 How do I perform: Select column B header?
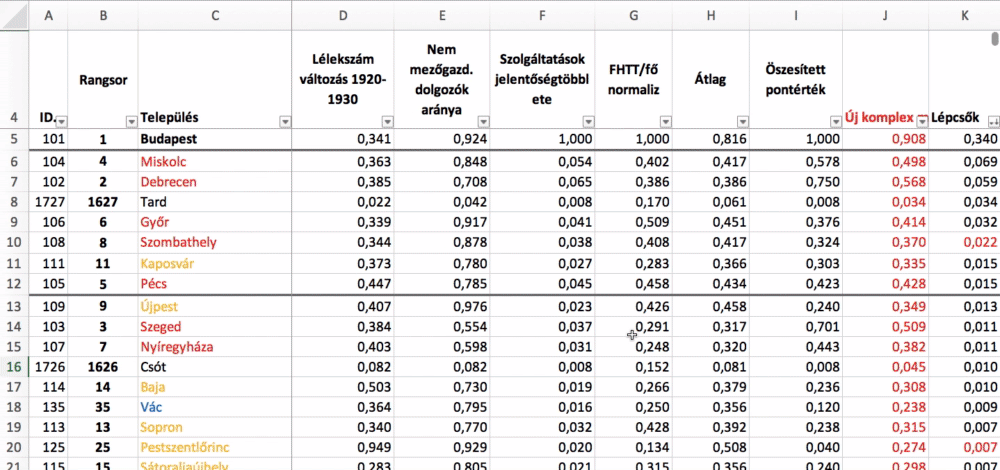tap(103, 16)
